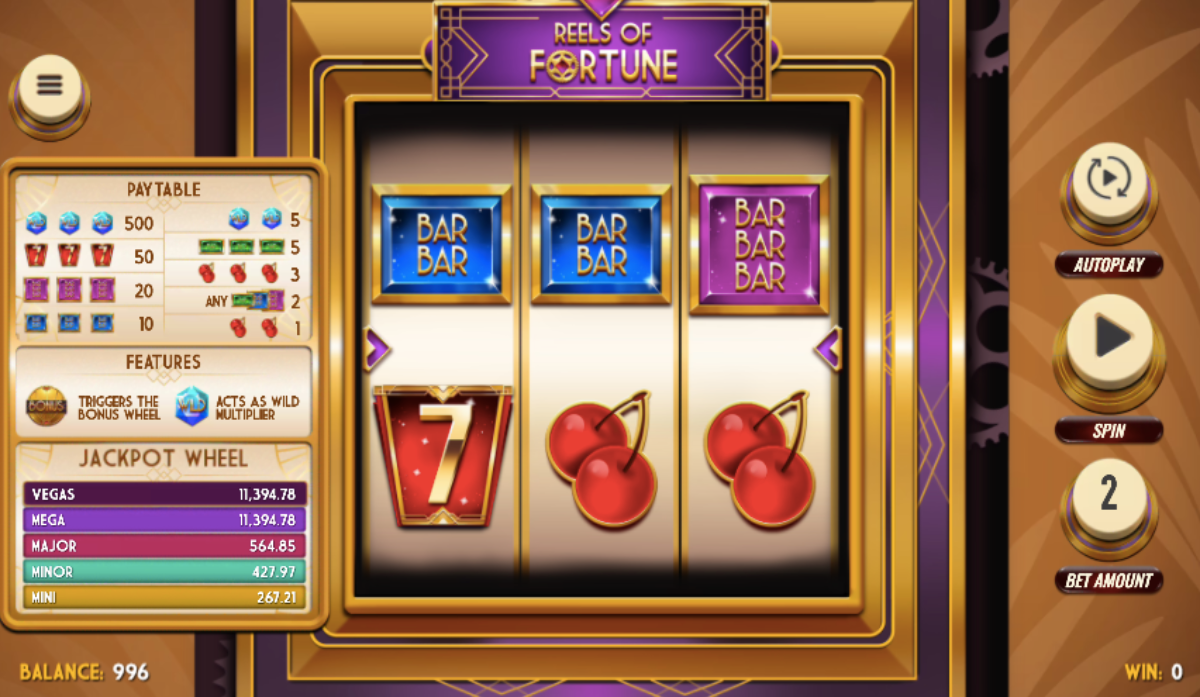Click the Minor jackpot row
Viewport: 1200px width, 697px height.
pyautogui.click(x=164, y=572)
